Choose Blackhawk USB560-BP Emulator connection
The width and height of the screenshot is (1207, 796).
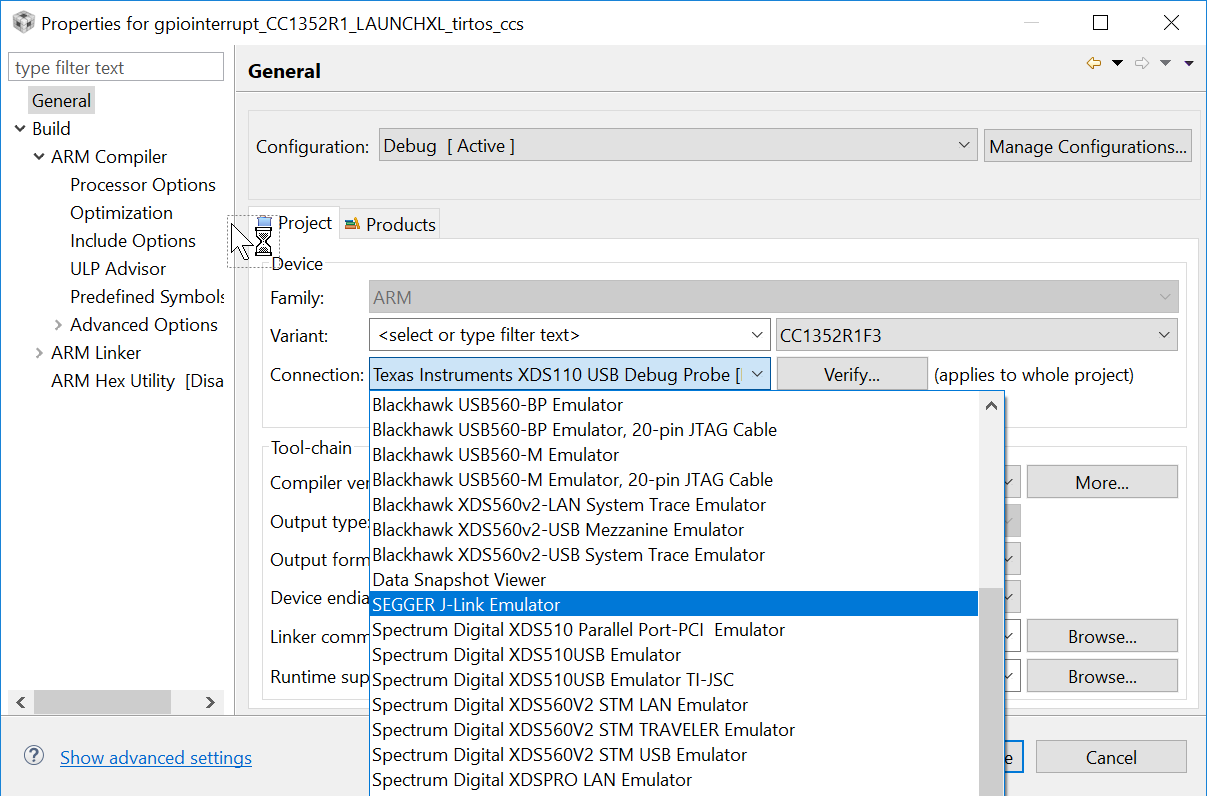pos(497,404)
